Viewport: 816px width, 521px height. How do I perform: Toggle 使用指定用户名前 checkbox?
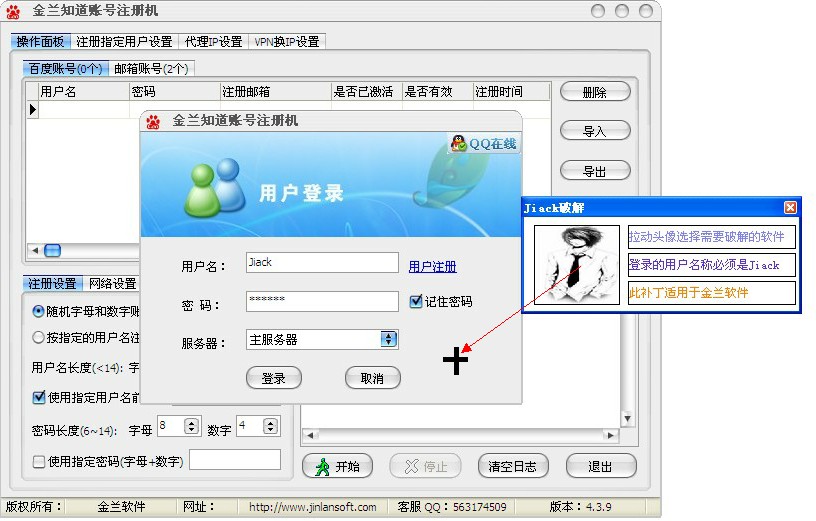pos(39,397)
